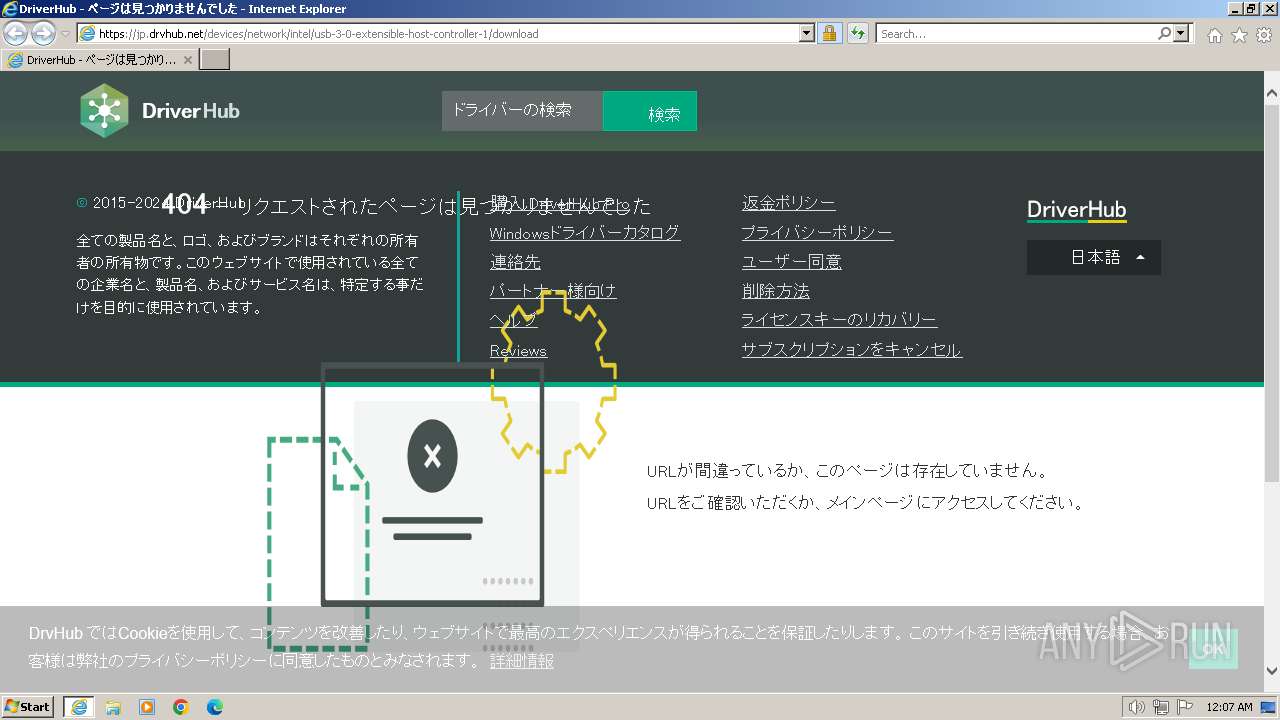
Task: Open the 削除方法 link
Action: click(775, 291)
